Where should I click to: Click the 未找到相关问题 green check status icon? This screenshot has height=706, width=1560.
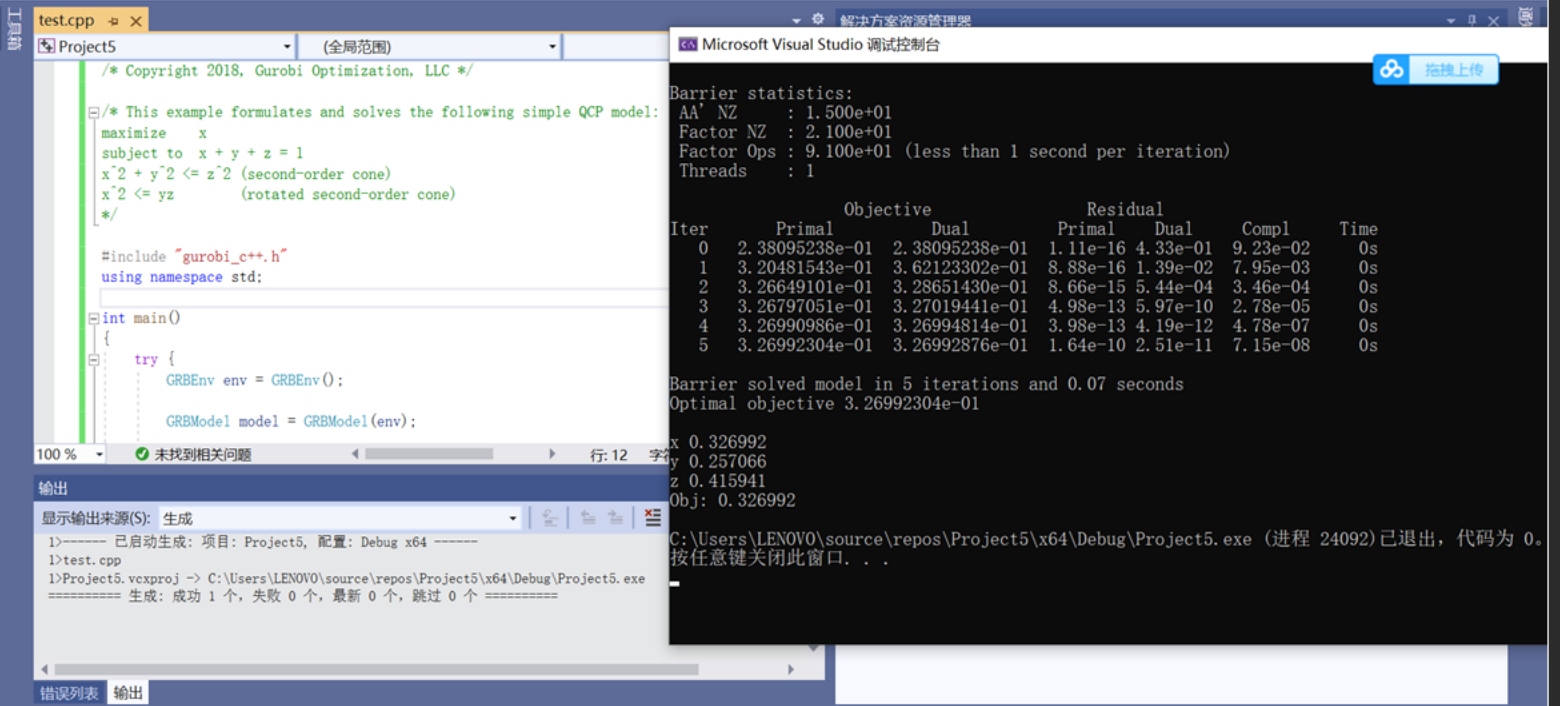(x=142, y=454)
